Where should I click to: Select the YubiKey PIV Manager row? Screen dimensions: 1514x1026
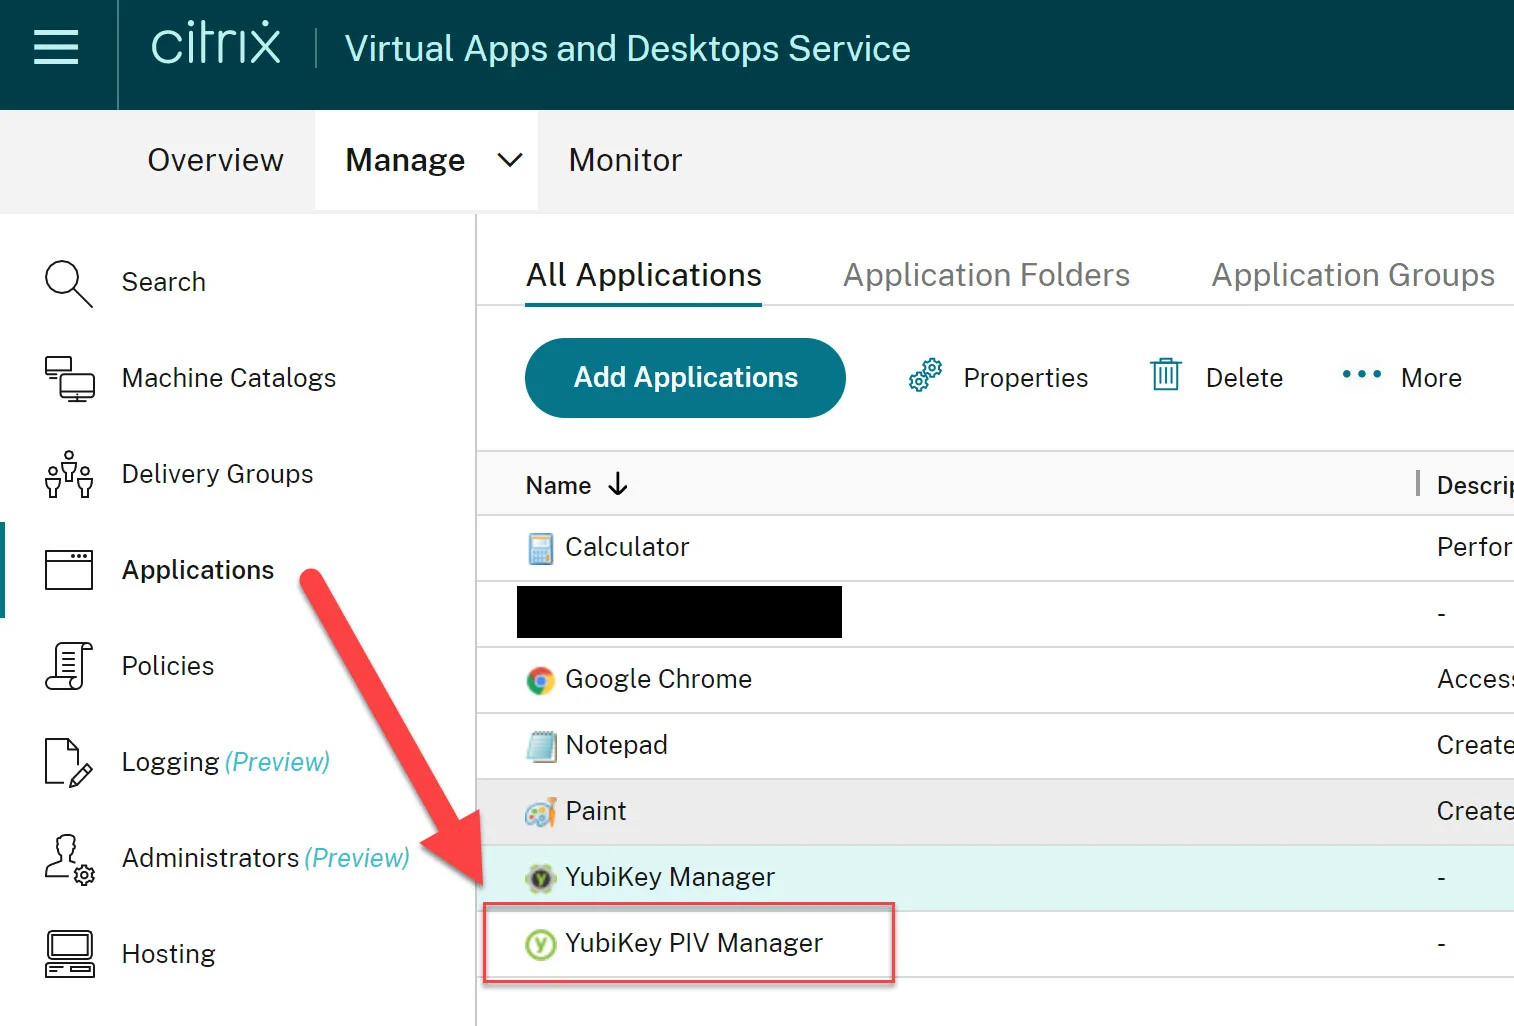pyautogui.click(x=995, y=944)
